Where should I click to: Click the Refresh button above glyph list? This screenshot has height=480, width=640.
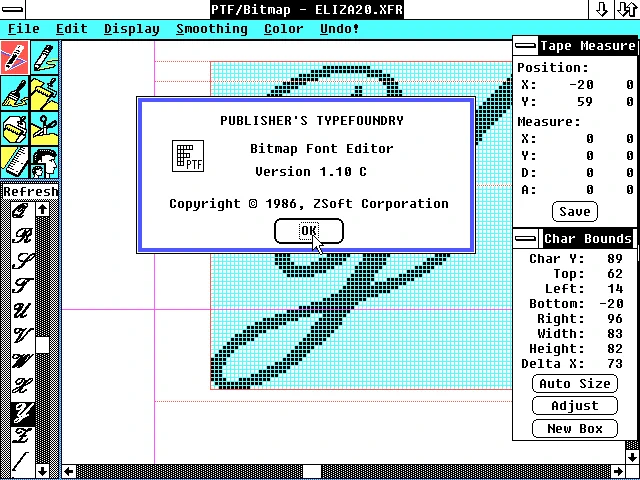pos(30,192)
